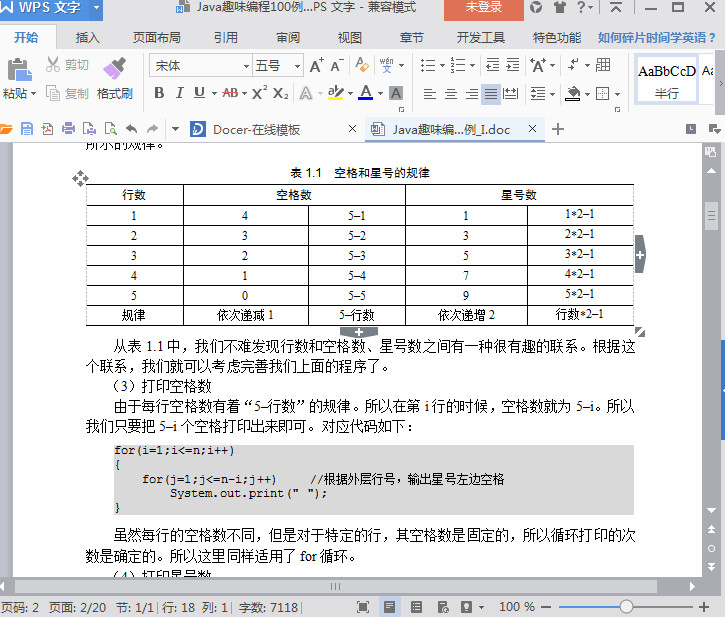This screenshot has height=617, width=725.
Task: Toggle strikethrough AB formatting
Action: click(230, 93)
